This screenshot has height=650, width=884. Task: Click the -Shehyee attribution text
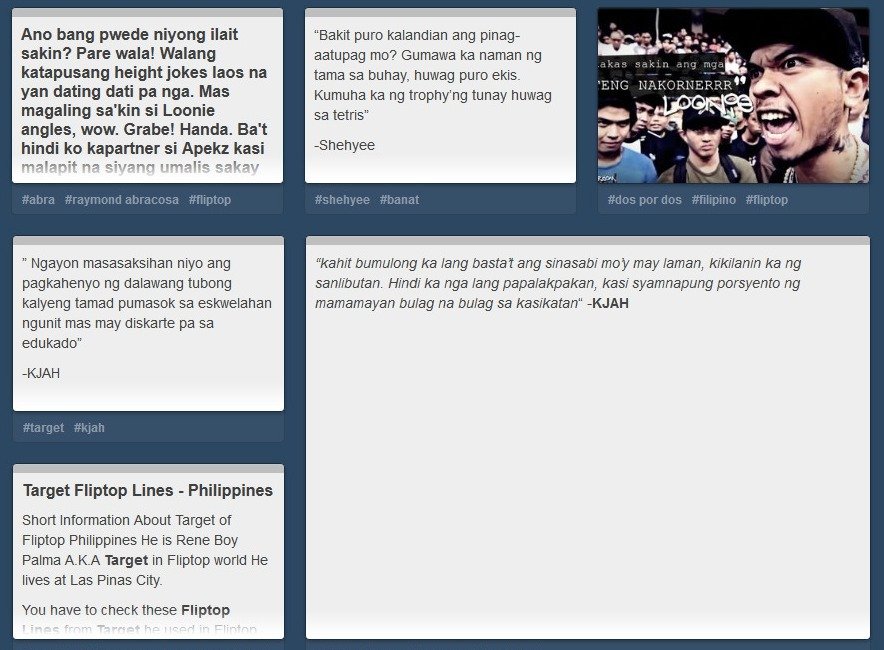[344, 145]
